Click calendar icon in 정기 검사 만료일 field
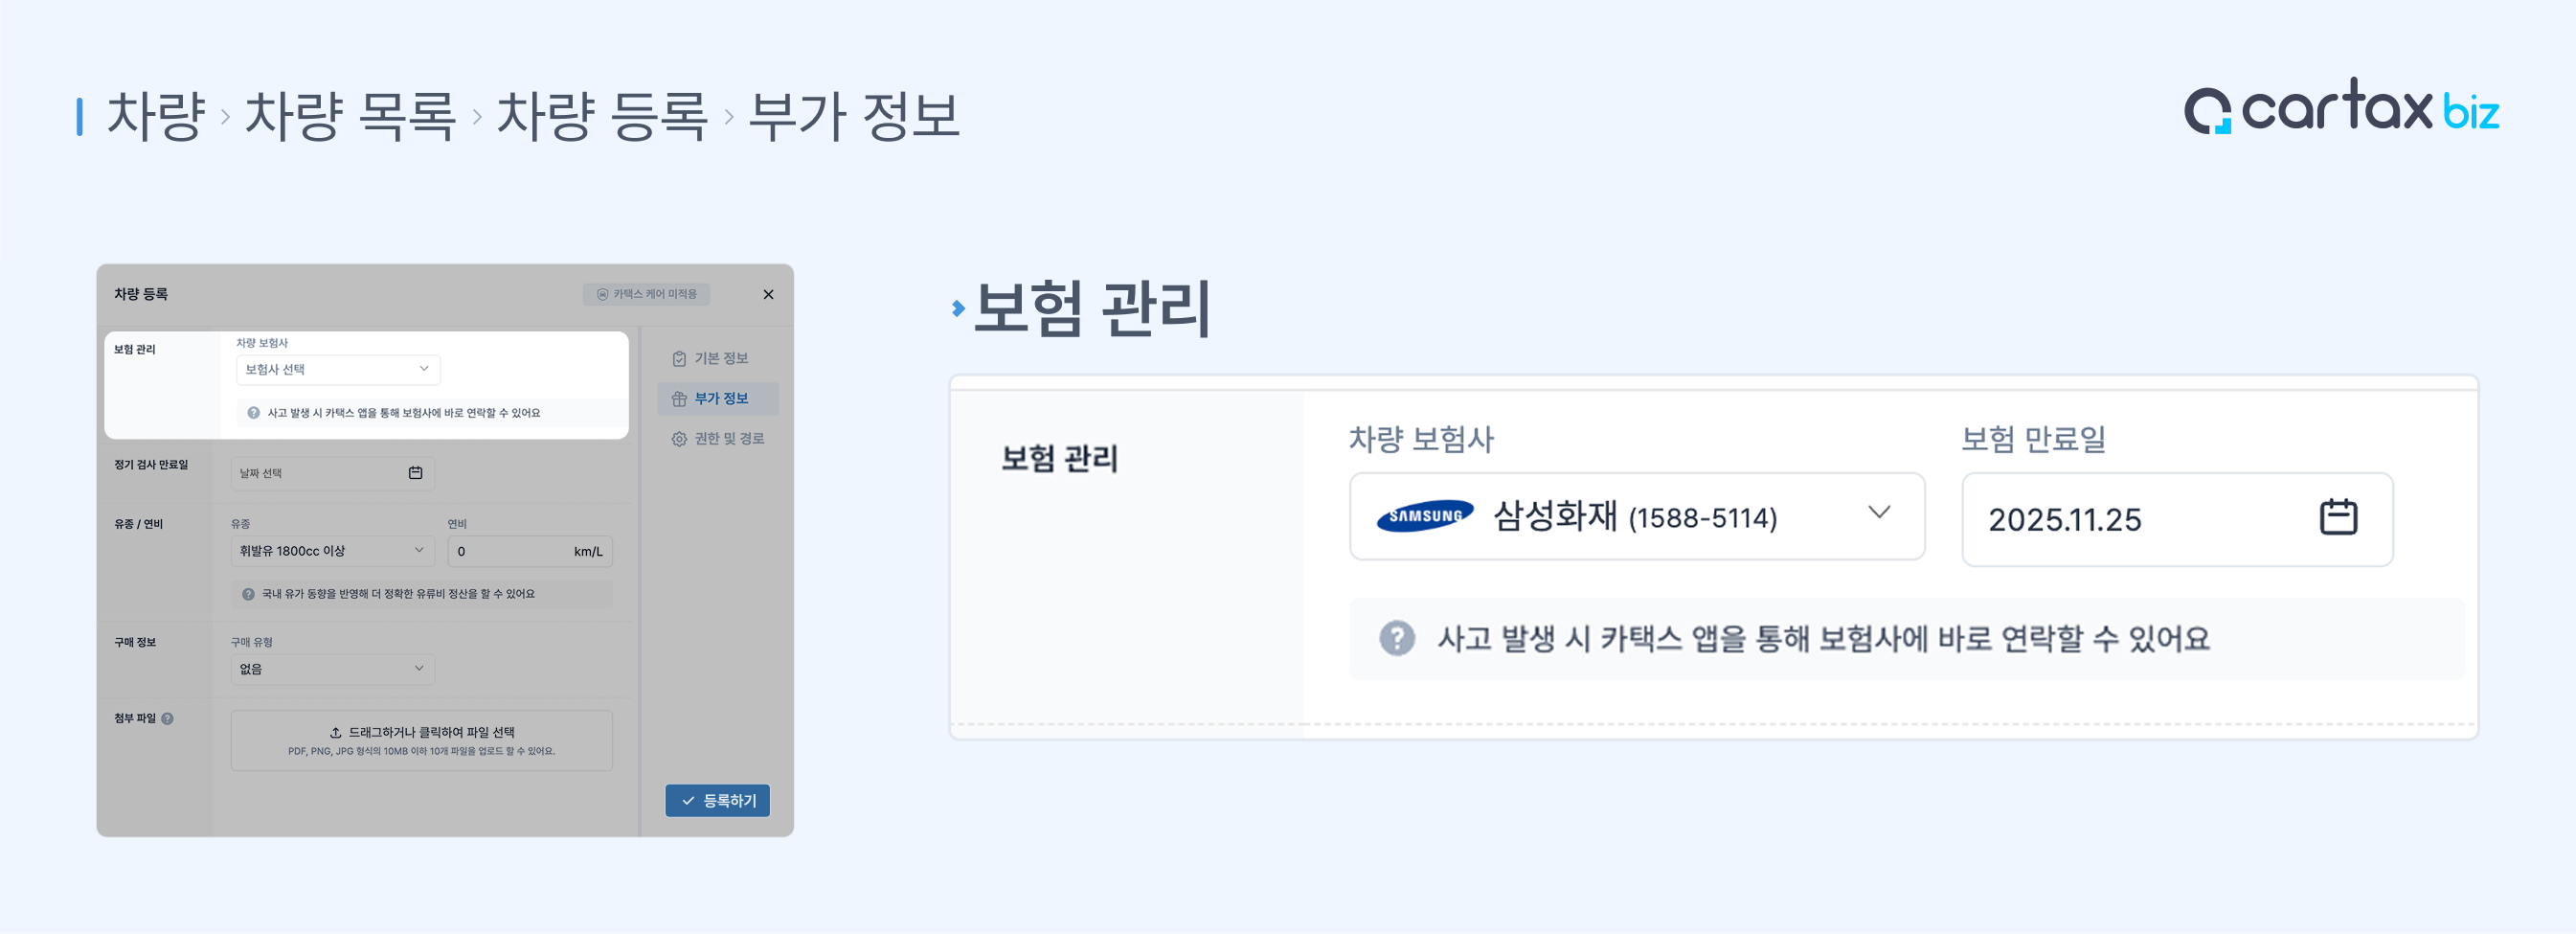Image resolution: width=2576 pixels, height=934 pixels. coord(415,473)
